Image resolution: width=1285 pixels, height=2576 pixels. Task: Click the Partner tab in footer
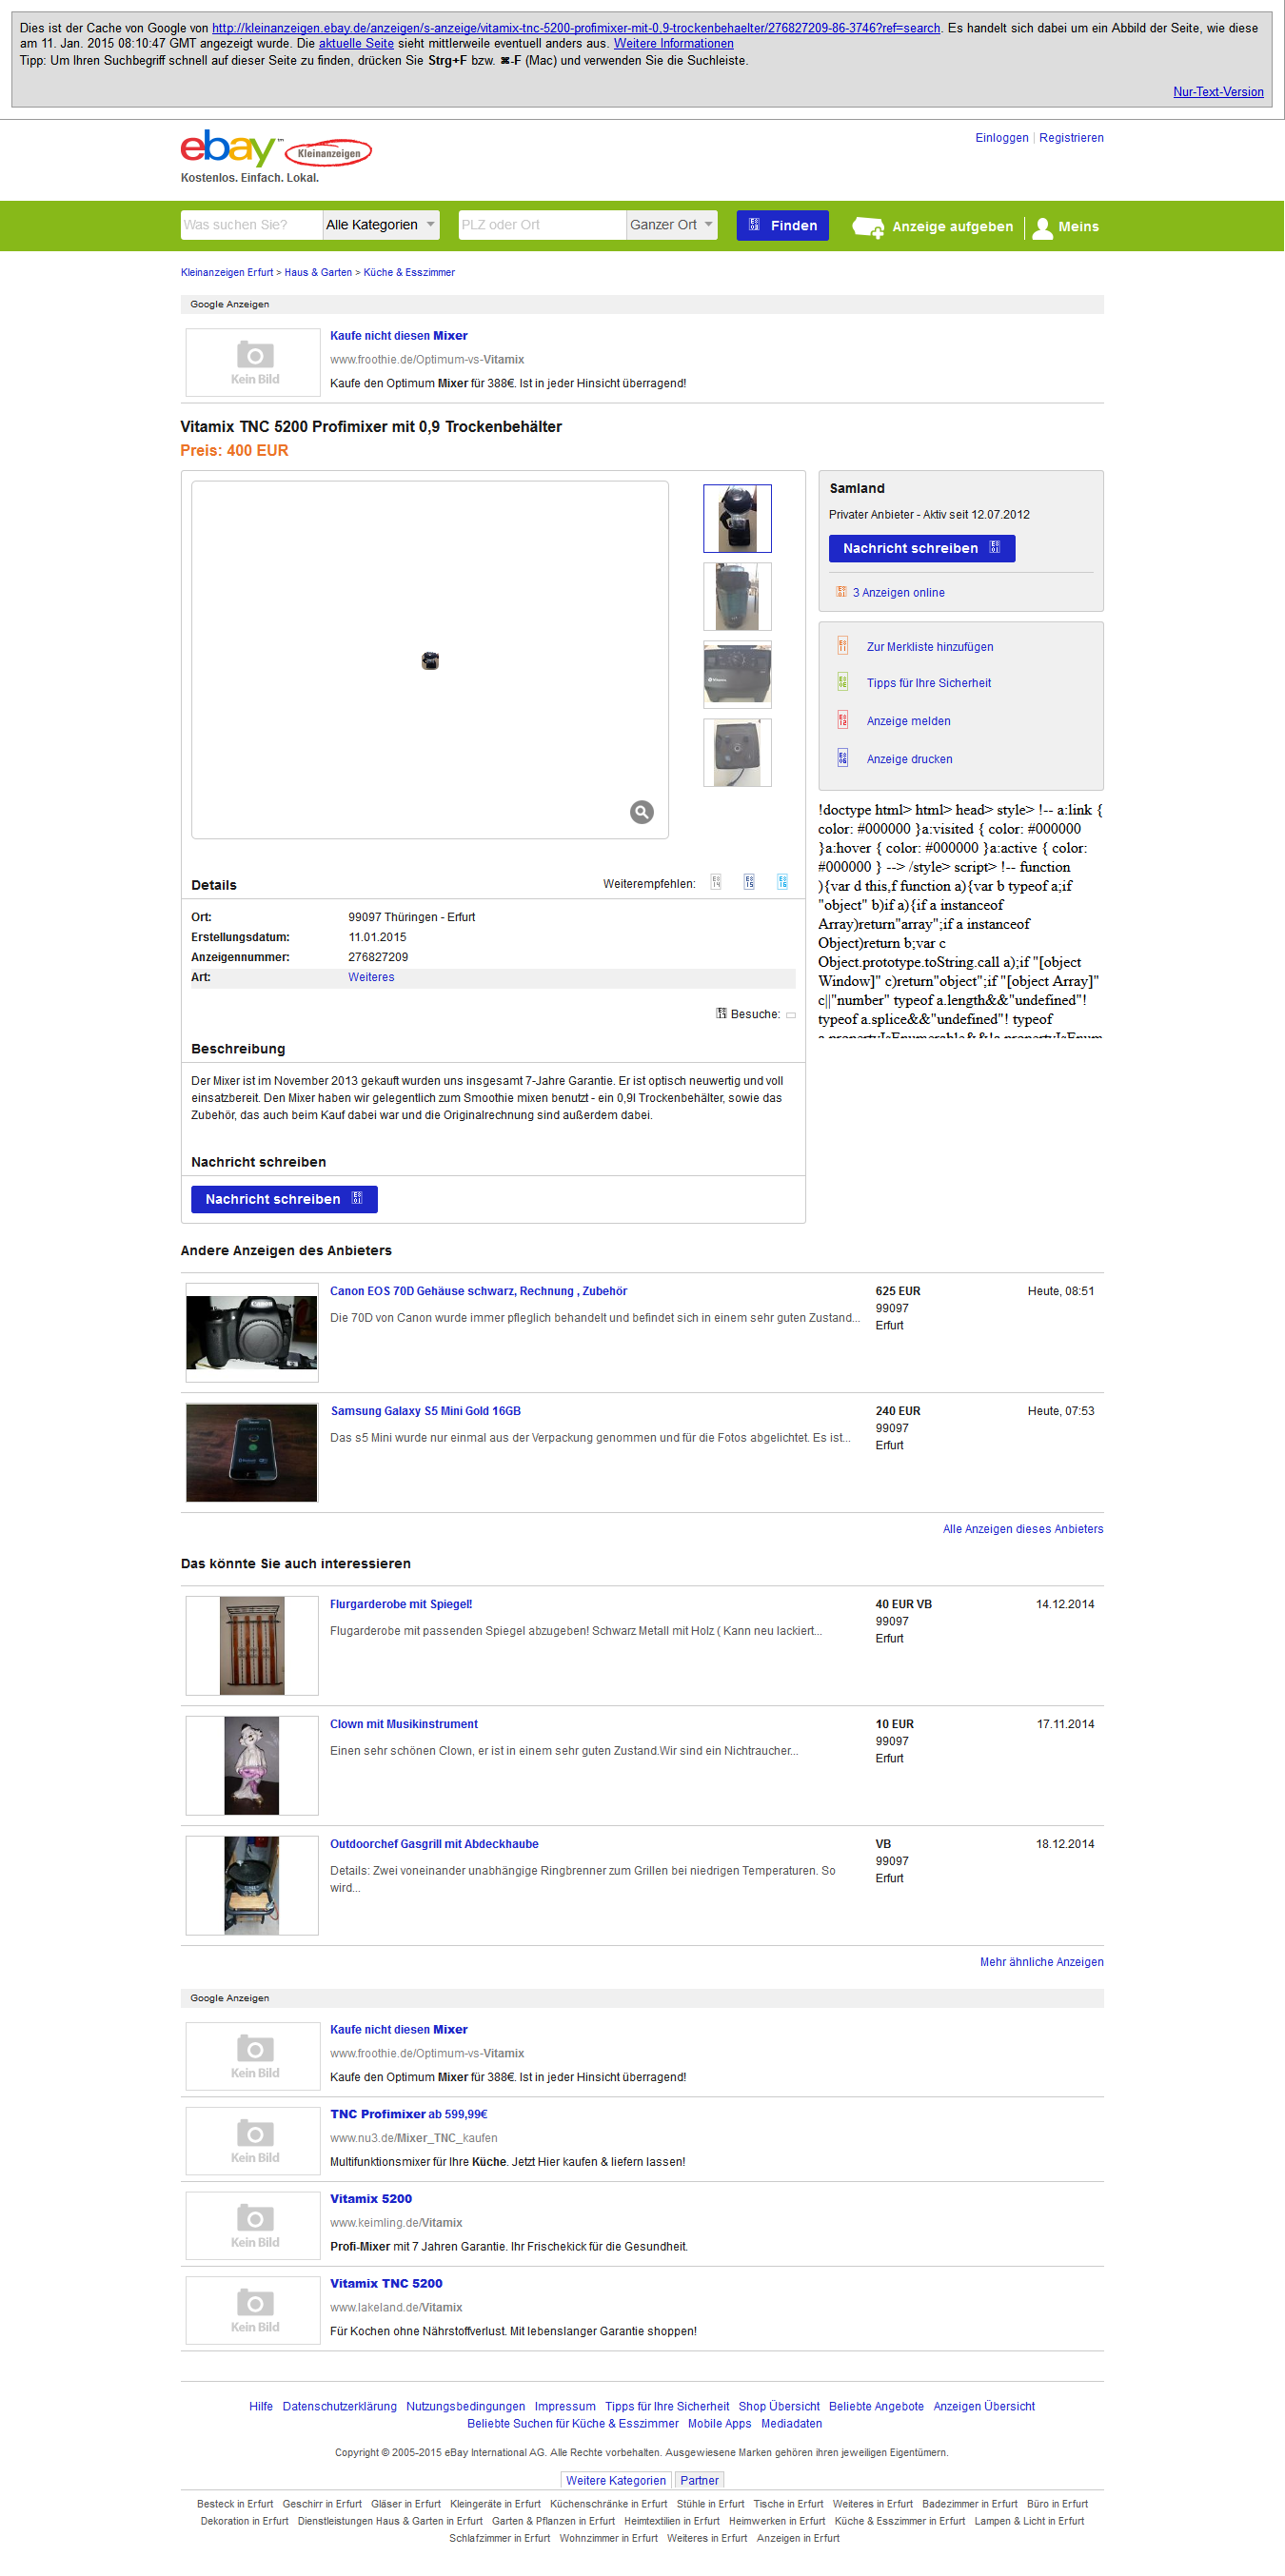(x=699, y=2480)
